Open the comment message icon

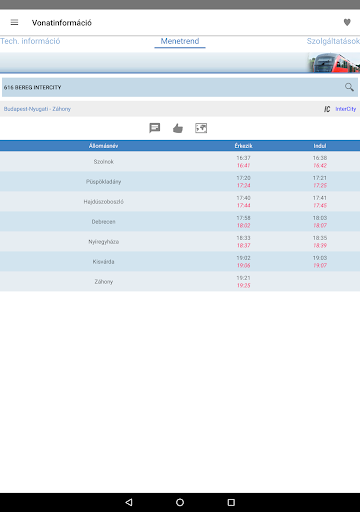[x=155, y=128]
